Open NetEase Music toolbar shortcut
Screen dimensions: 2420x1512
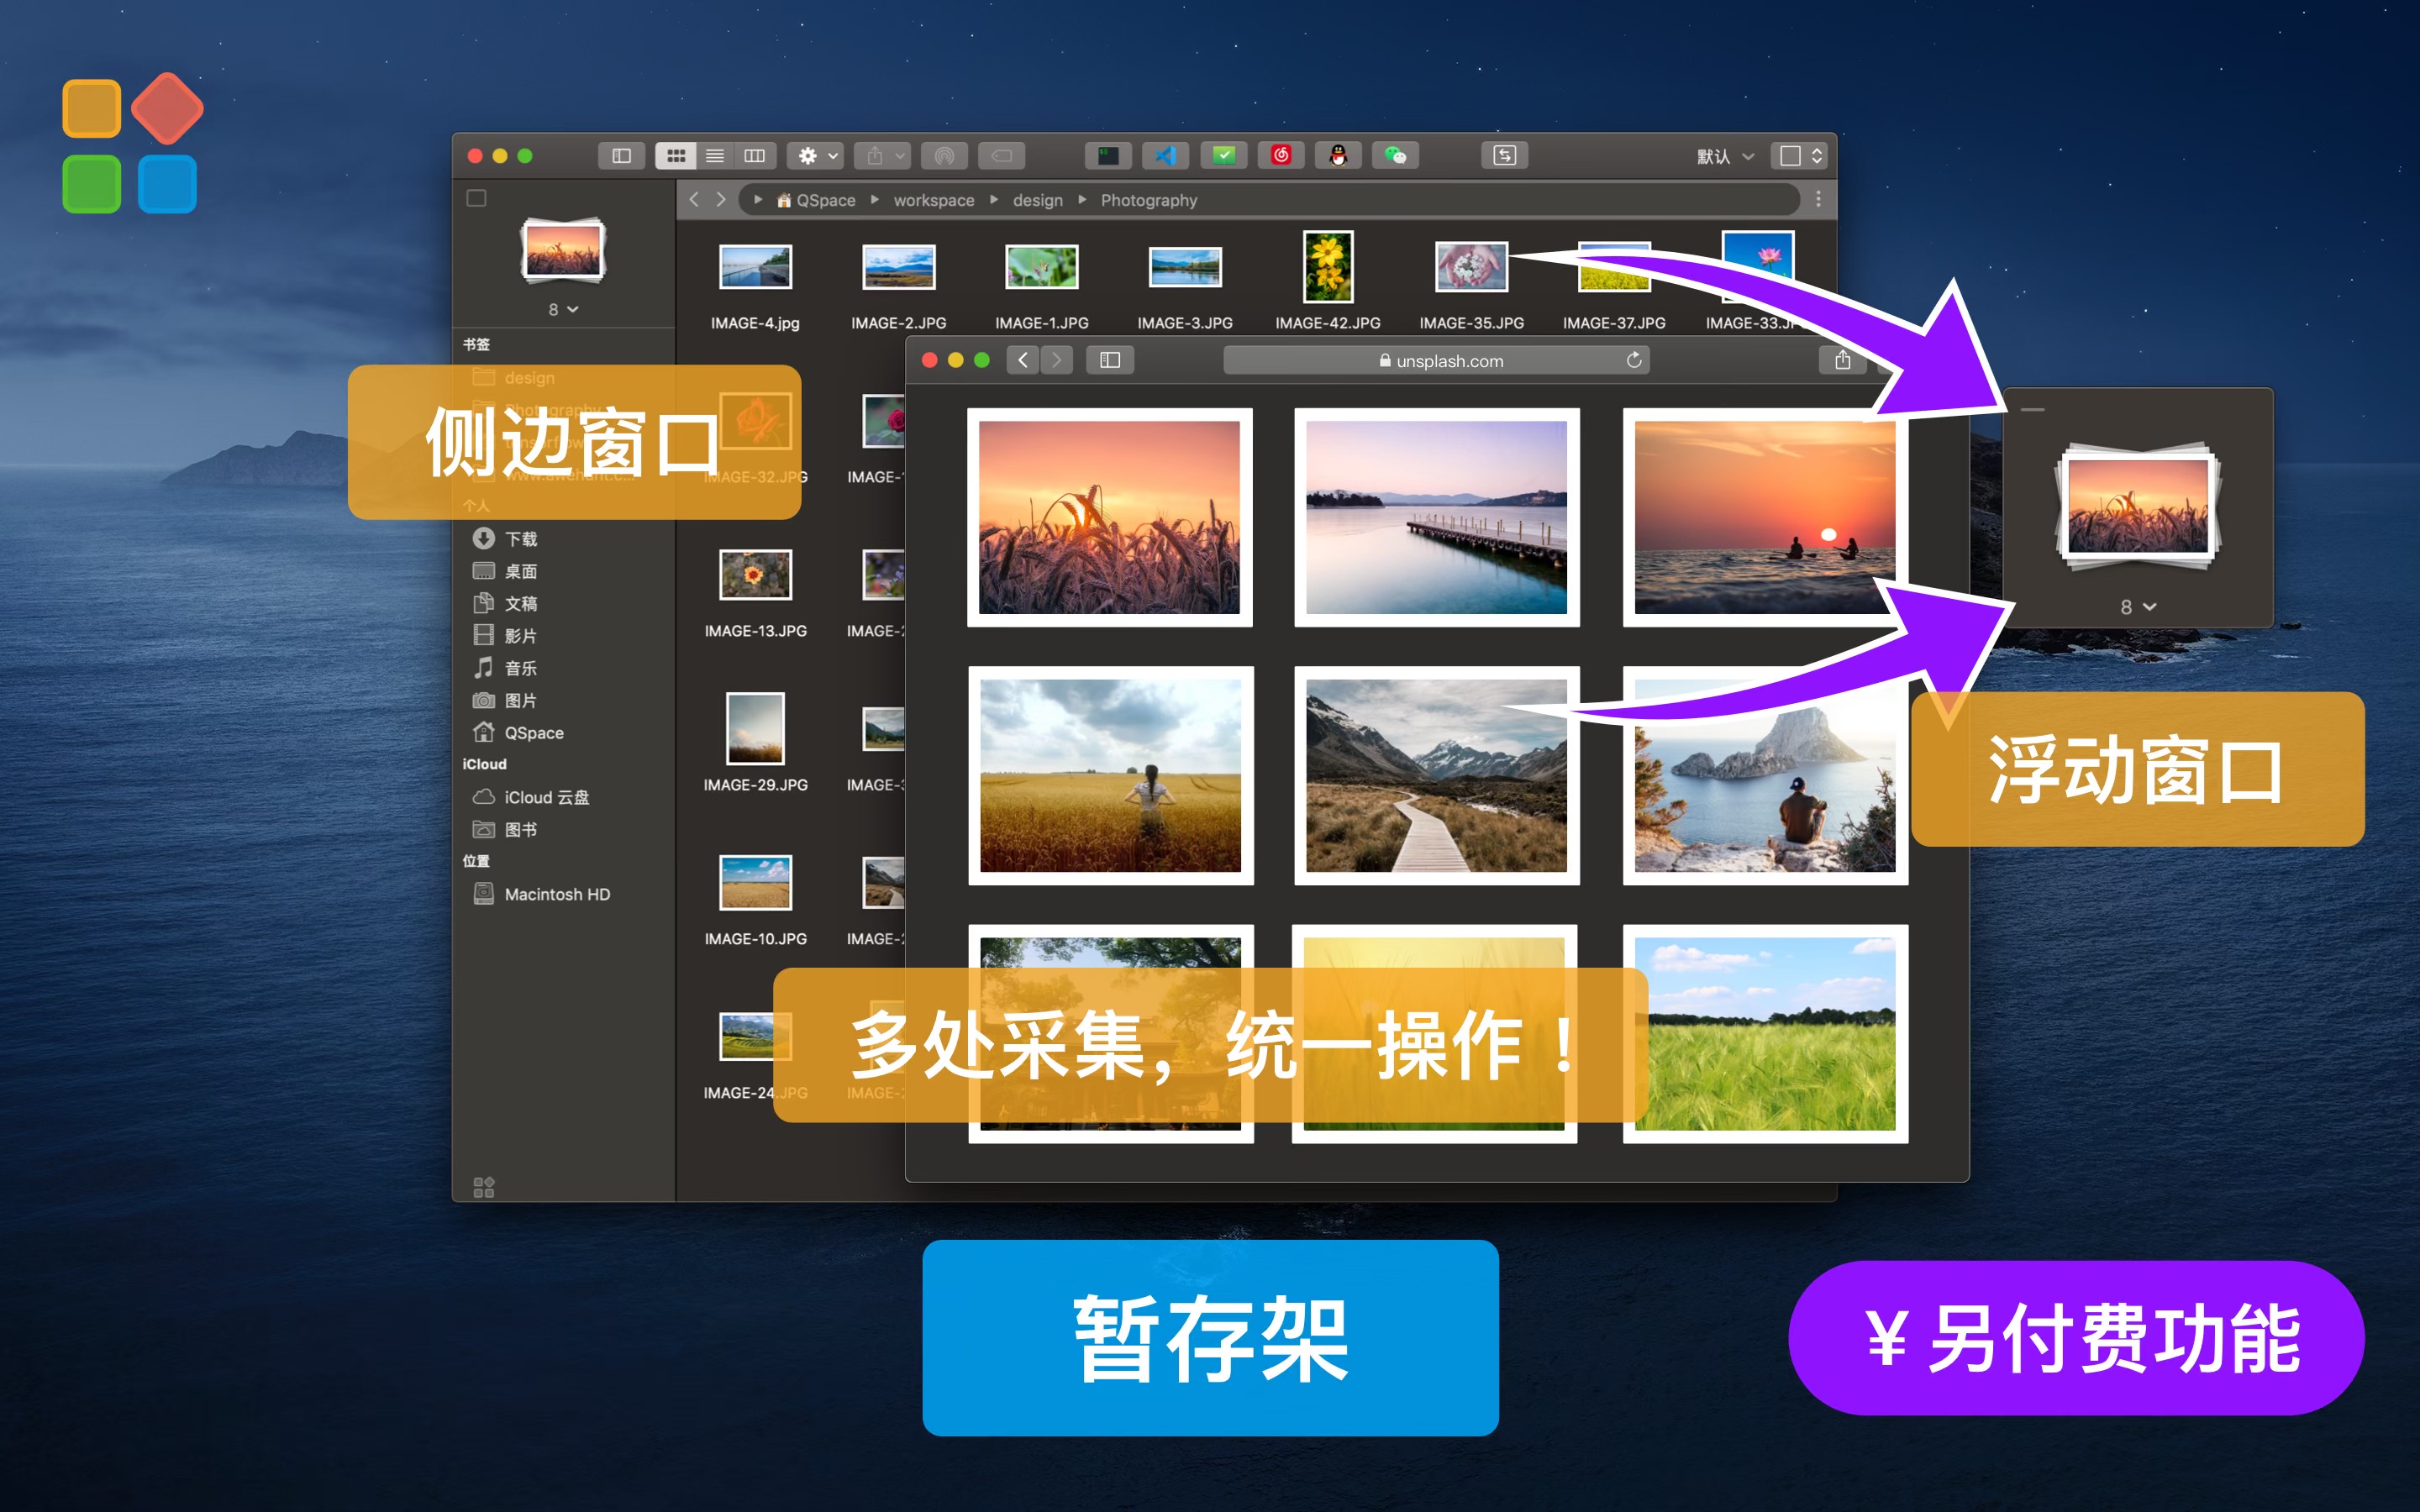[1281, 156]
